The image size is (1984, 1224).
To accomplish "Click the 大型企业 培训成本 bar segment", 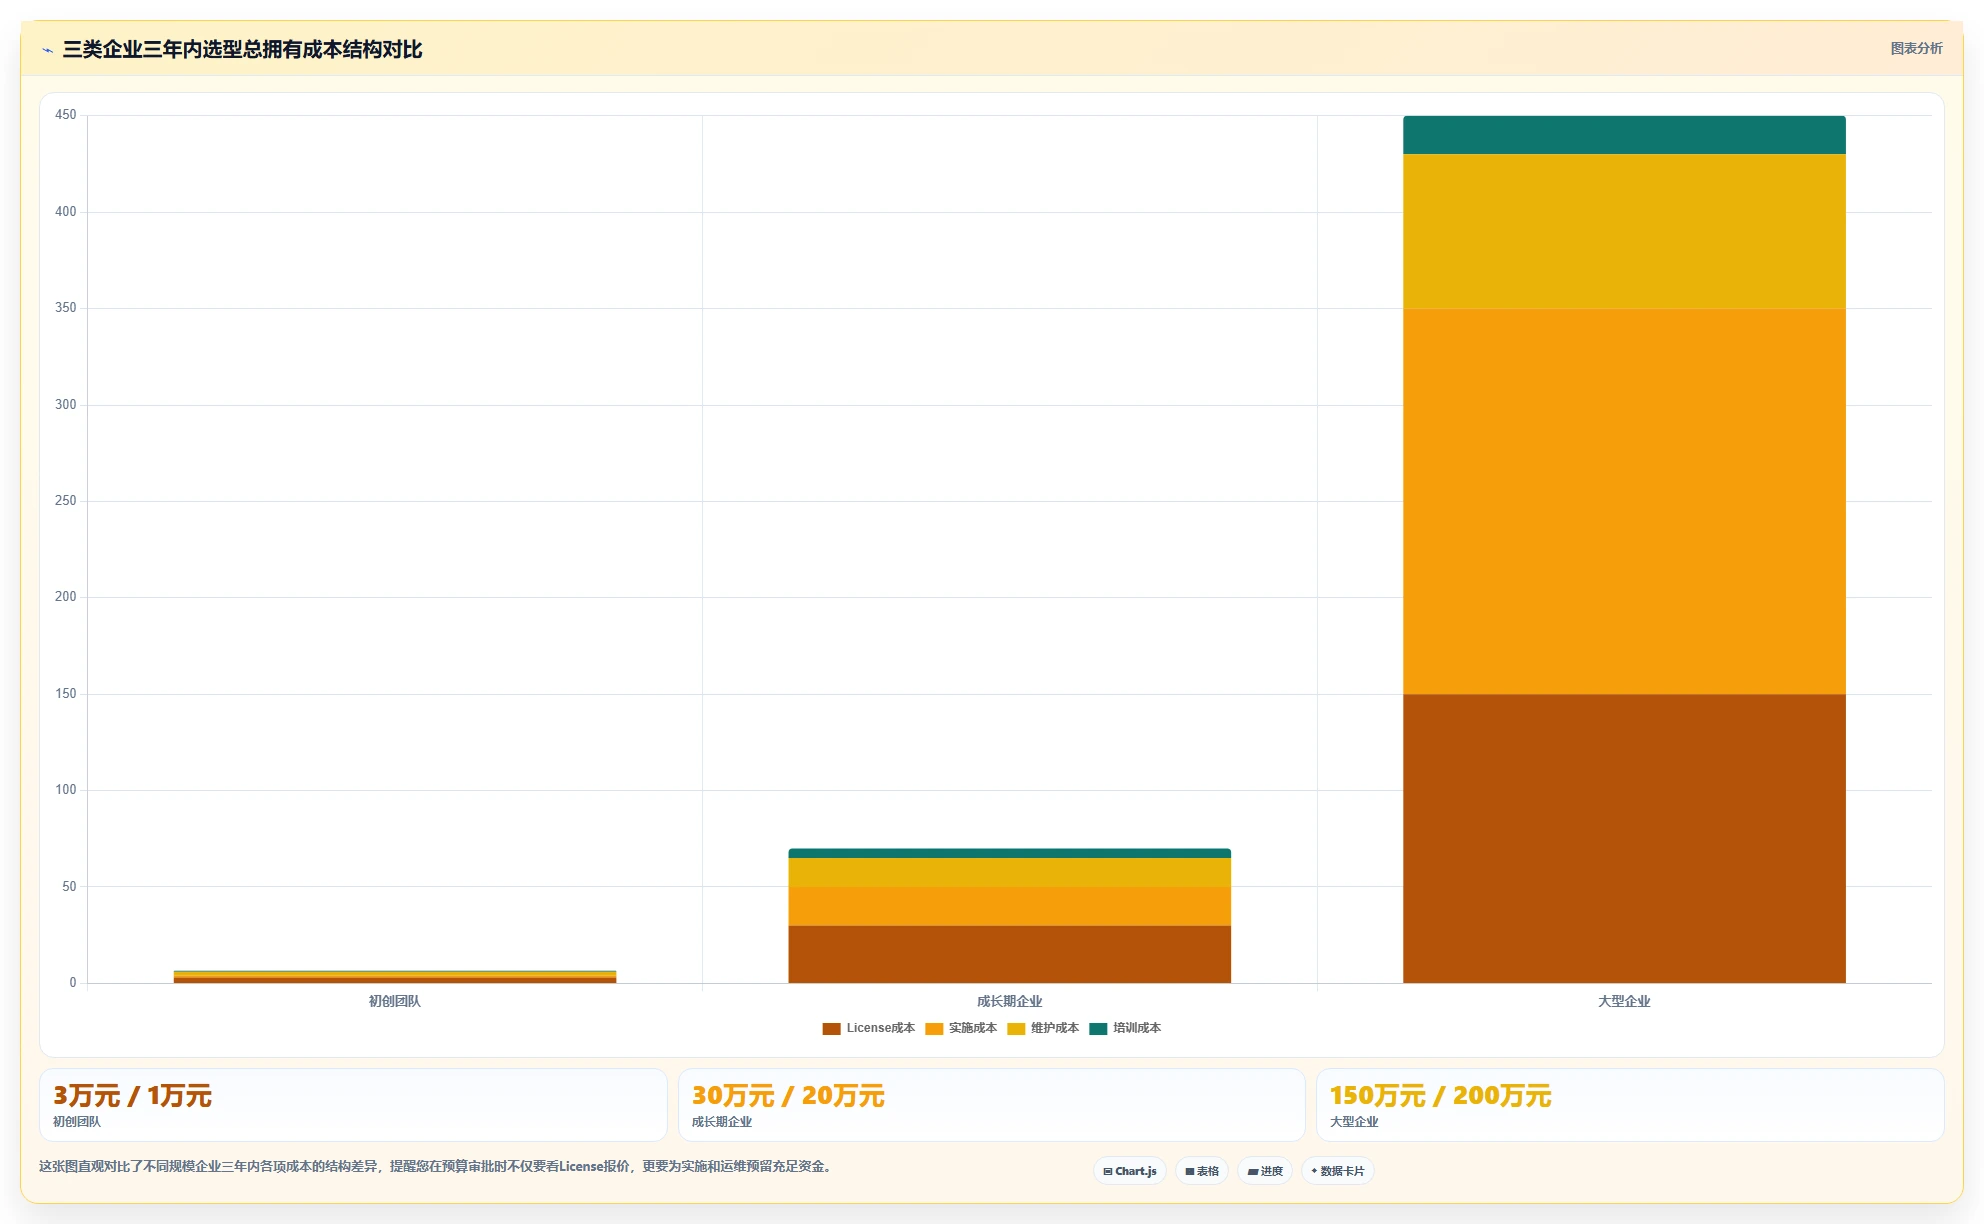I will 1624,135.
